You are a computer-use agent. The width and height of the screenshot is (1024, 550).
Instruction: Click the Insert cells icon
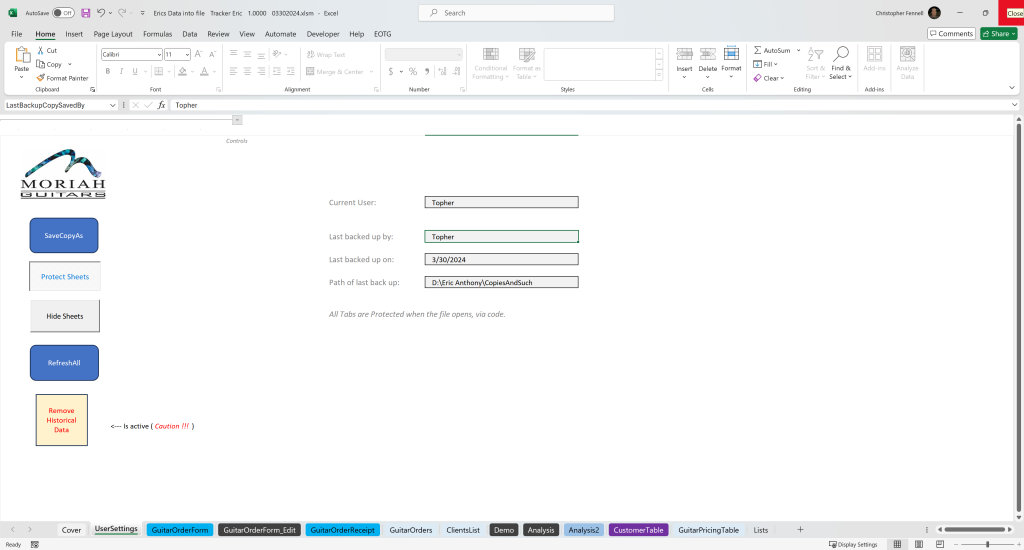684,55
